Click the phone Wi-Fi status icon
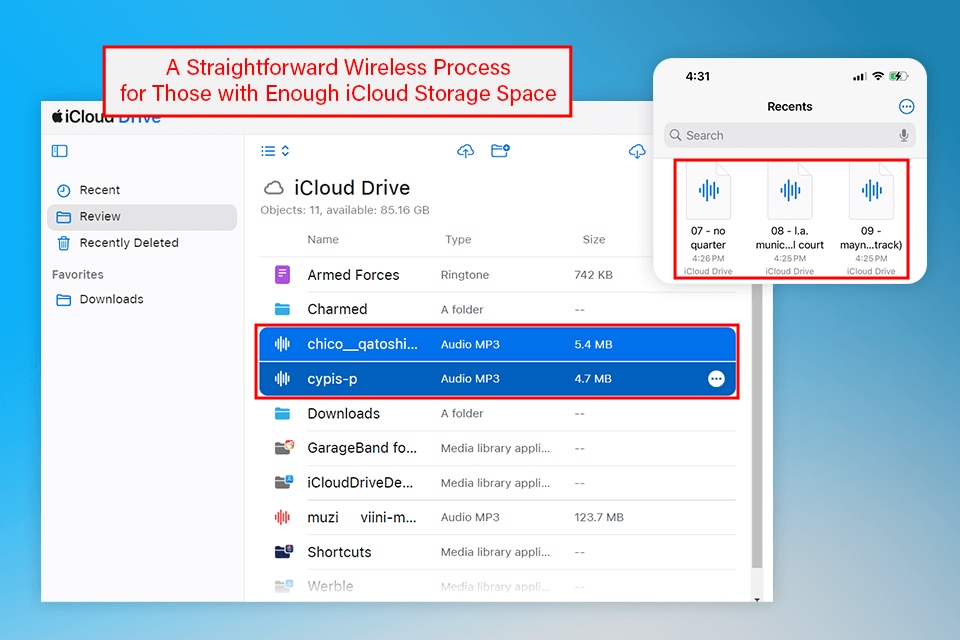960x640 pixels. [878, 77]
